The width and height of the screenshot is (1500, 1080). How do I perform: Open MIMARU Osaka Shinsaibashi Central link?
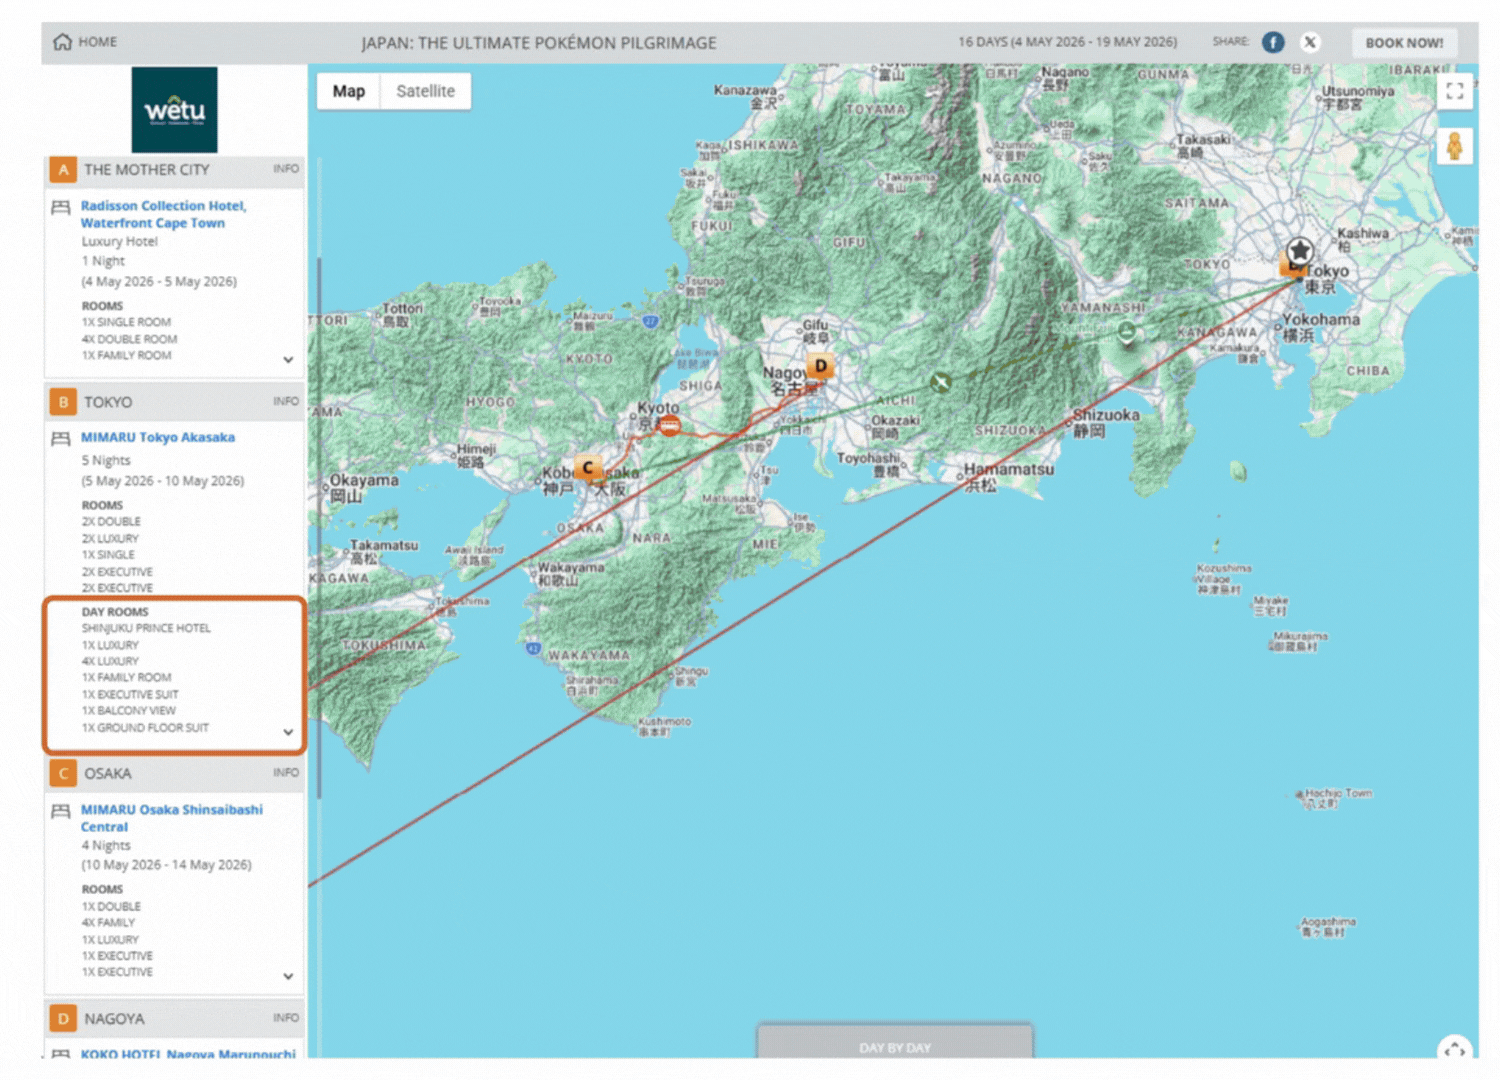click(172, 818)
